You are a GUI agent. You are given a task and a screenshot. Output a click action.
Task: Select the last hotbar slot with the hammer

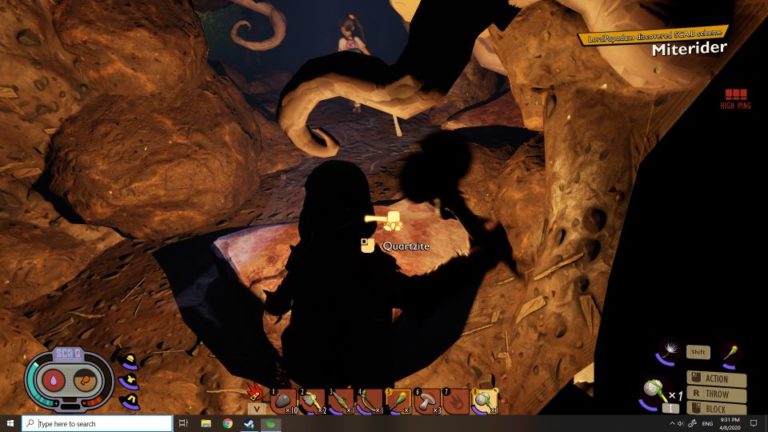(x=484, y=400)
